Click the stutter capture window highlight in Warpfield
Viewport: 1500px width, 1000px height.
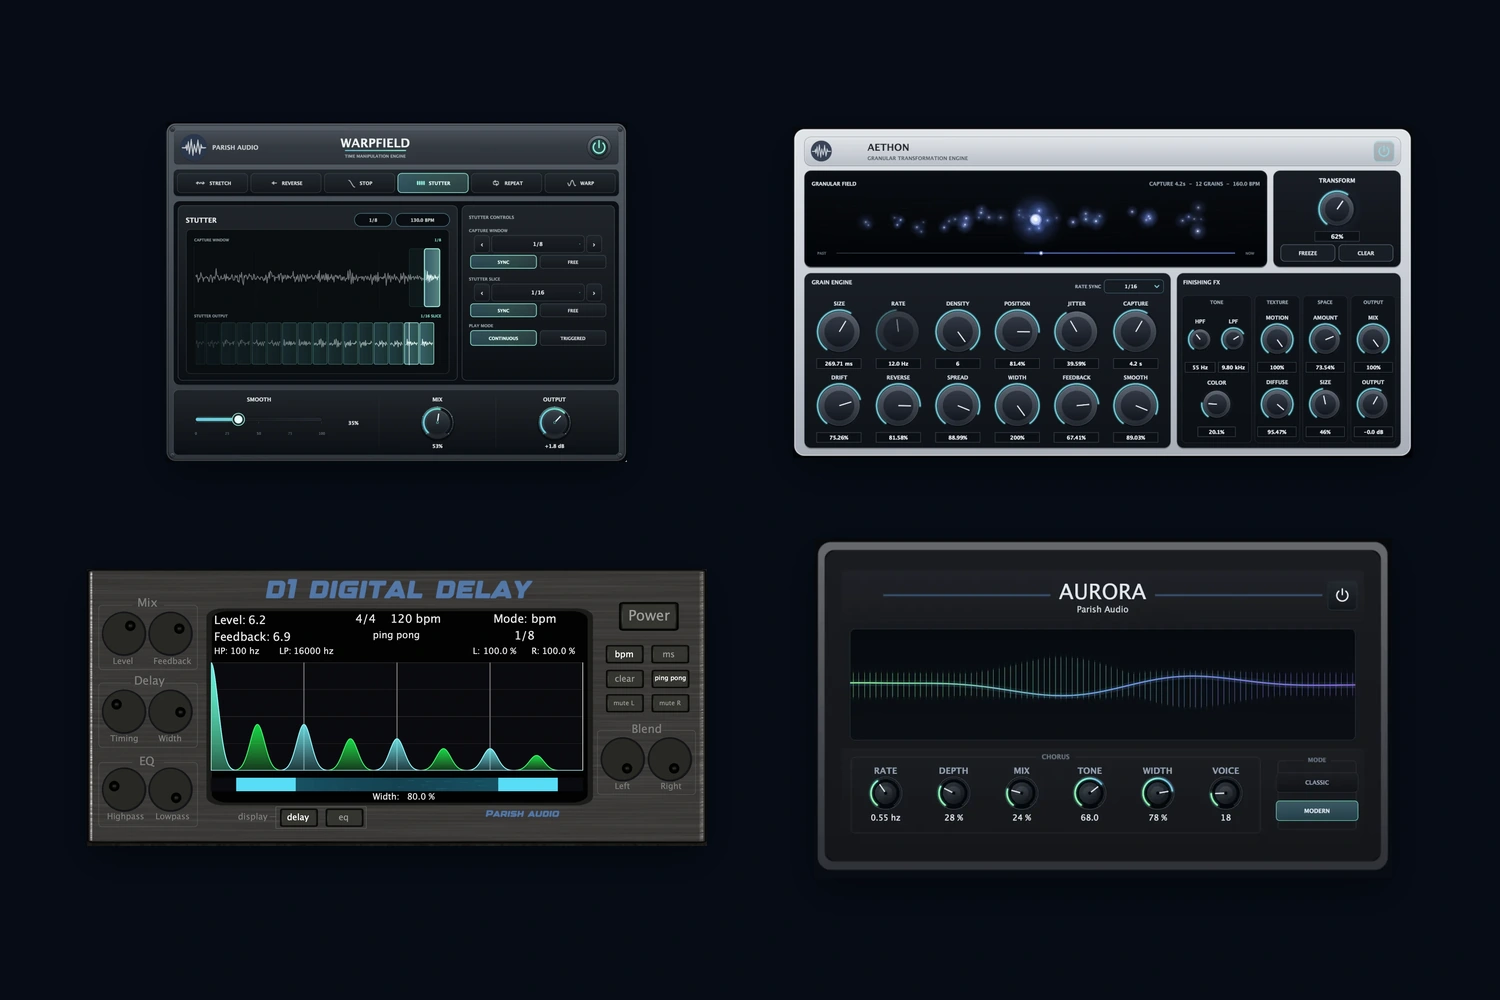click(x=432, y=277)
